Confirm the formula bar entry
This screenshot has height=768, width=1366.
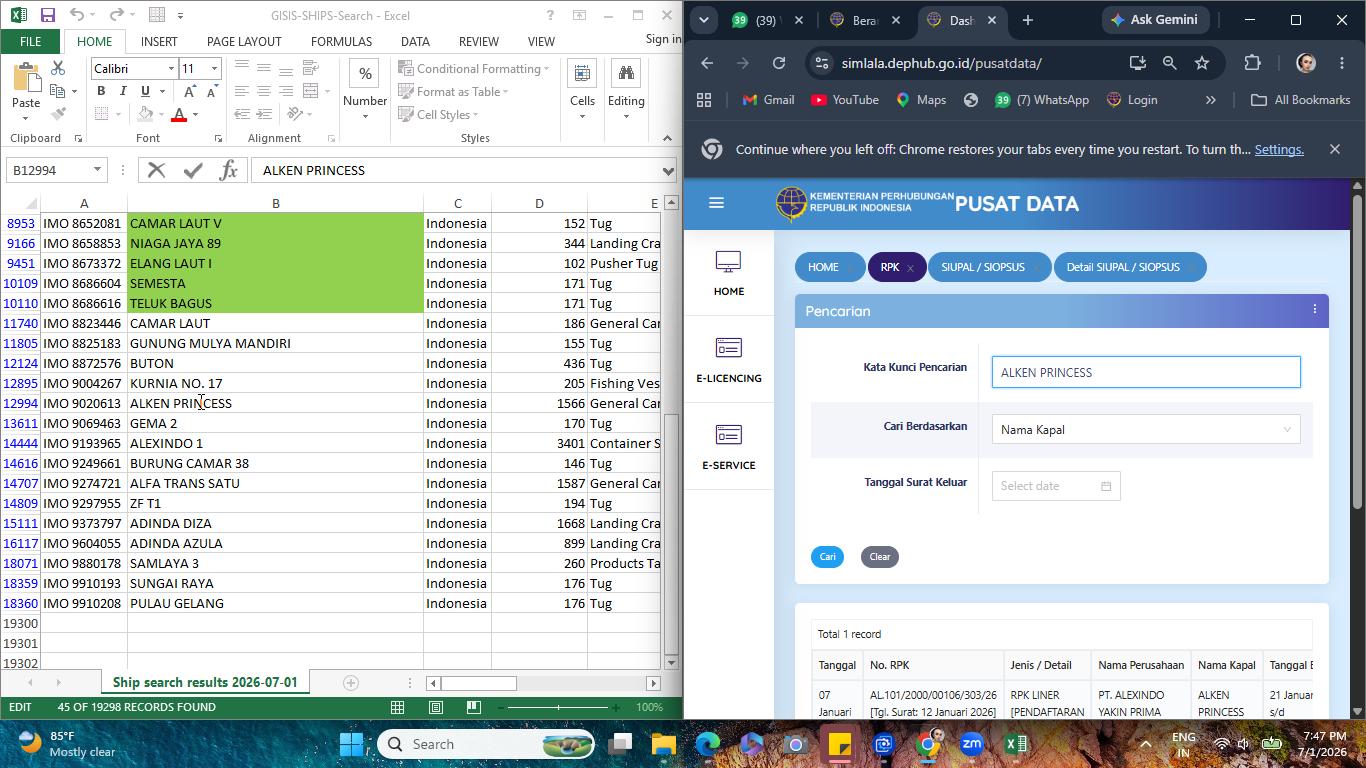click(x=193, y=170)
